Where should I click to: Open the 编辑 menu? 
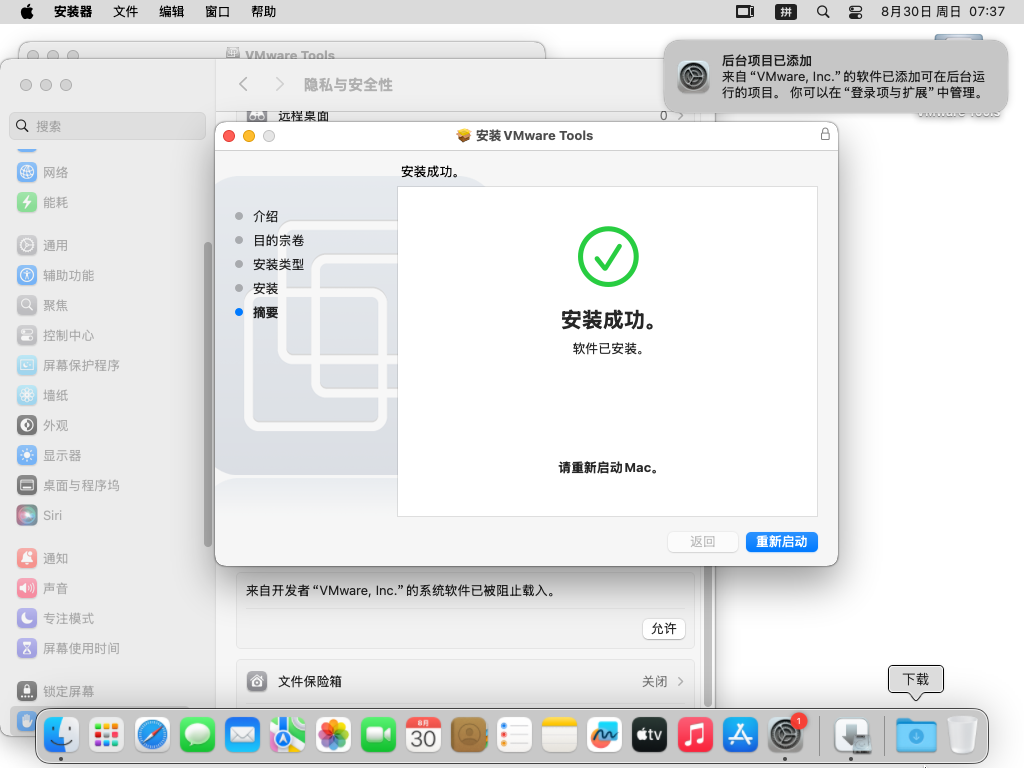(x=171, y=12)
